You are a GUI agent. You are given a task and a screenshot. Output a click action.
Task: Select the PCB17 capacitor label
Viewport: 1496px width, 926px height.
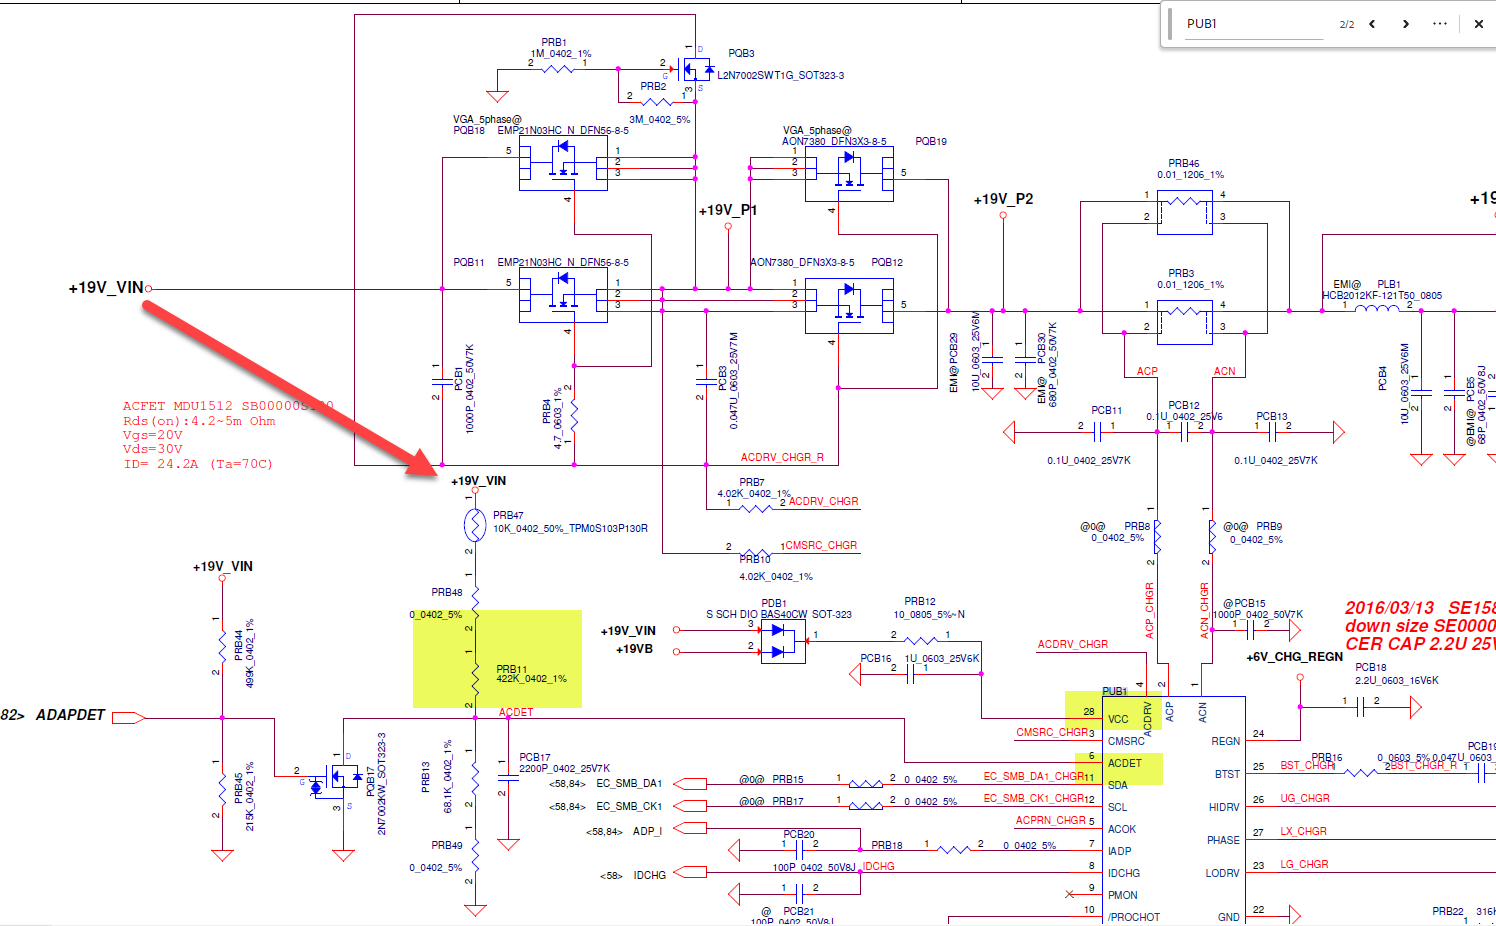(x=535, y=757)
